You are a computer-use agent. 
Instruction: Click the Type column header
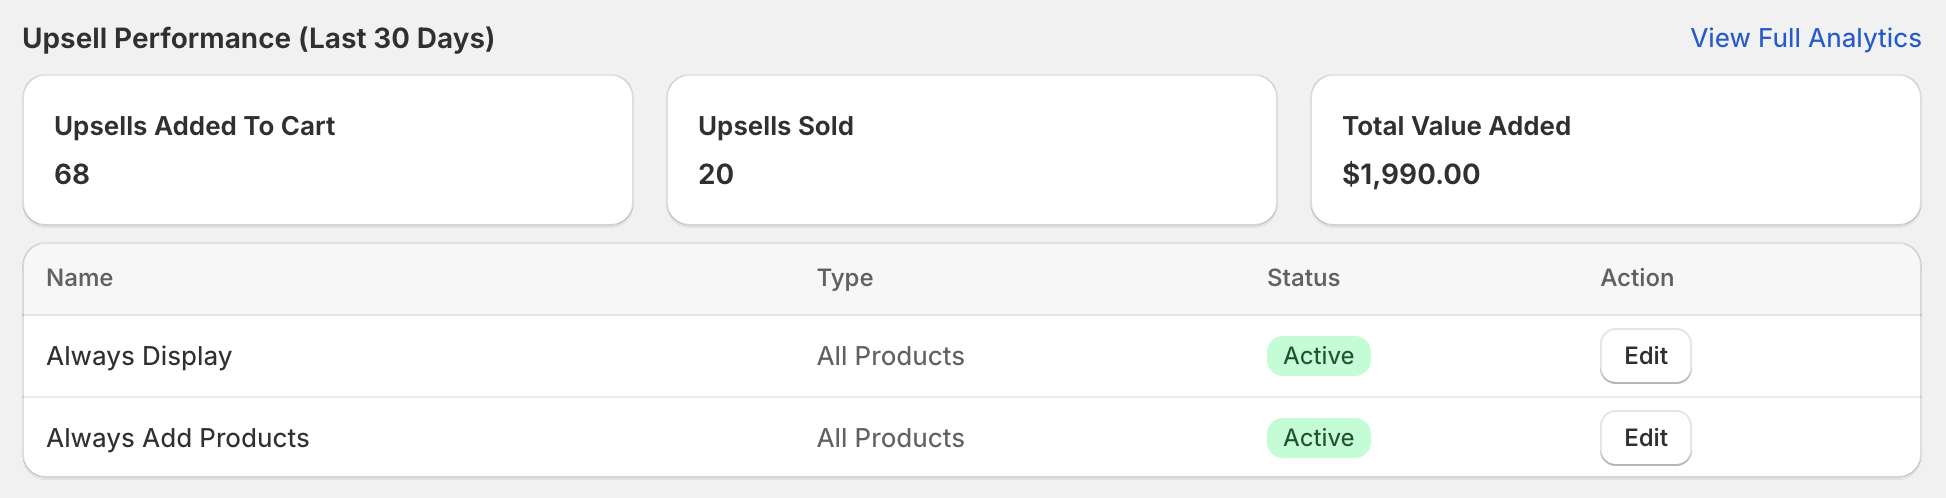point(844,278)
